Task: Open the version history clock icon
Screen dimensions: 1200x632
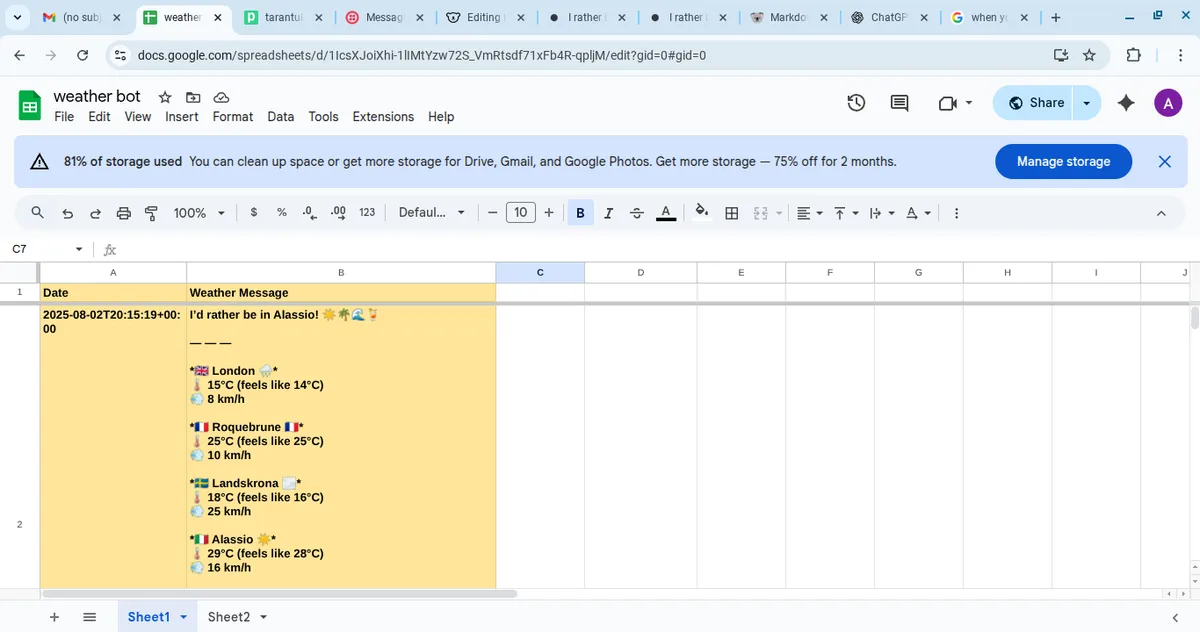Action: 856,103
